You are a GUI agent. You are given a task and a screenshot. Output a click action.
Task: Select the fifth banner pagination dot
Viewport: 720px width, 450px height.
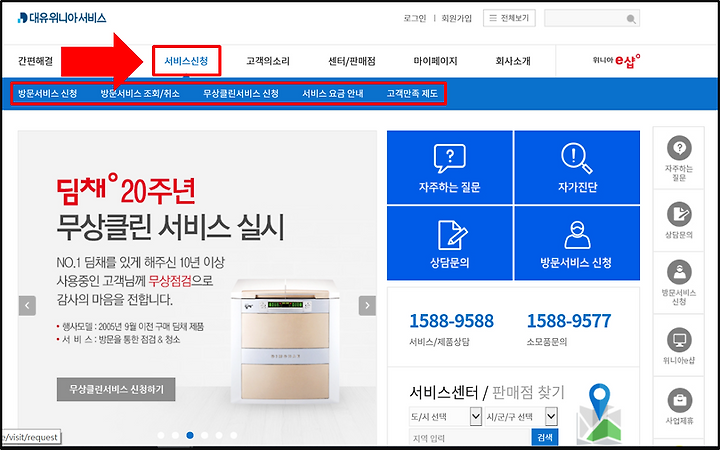(x=219, y=435)
